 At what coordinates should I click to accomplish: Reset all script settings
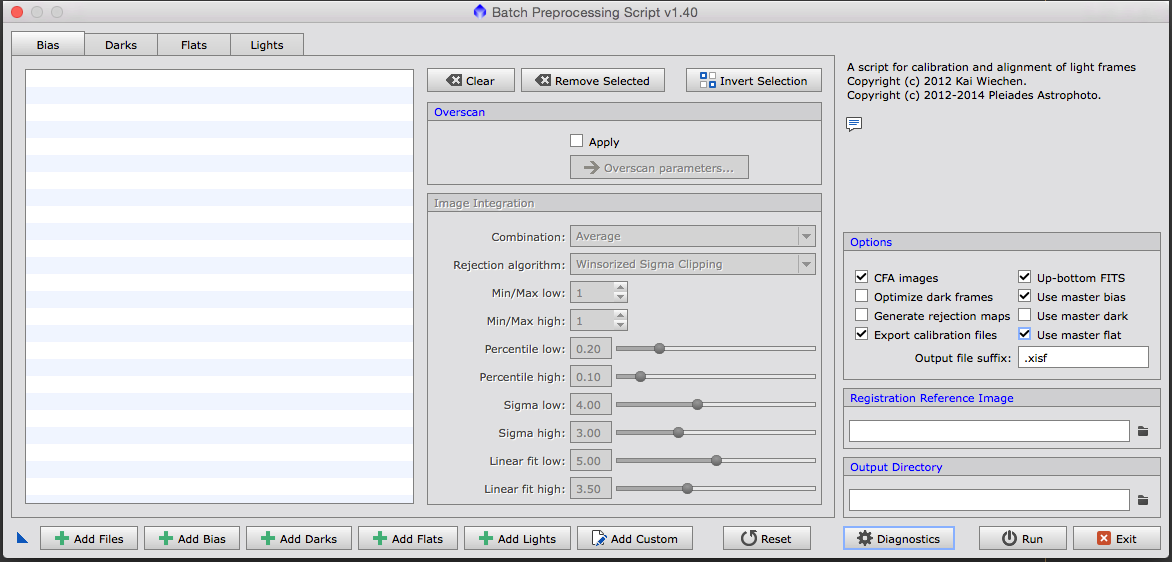click(767, 538)
